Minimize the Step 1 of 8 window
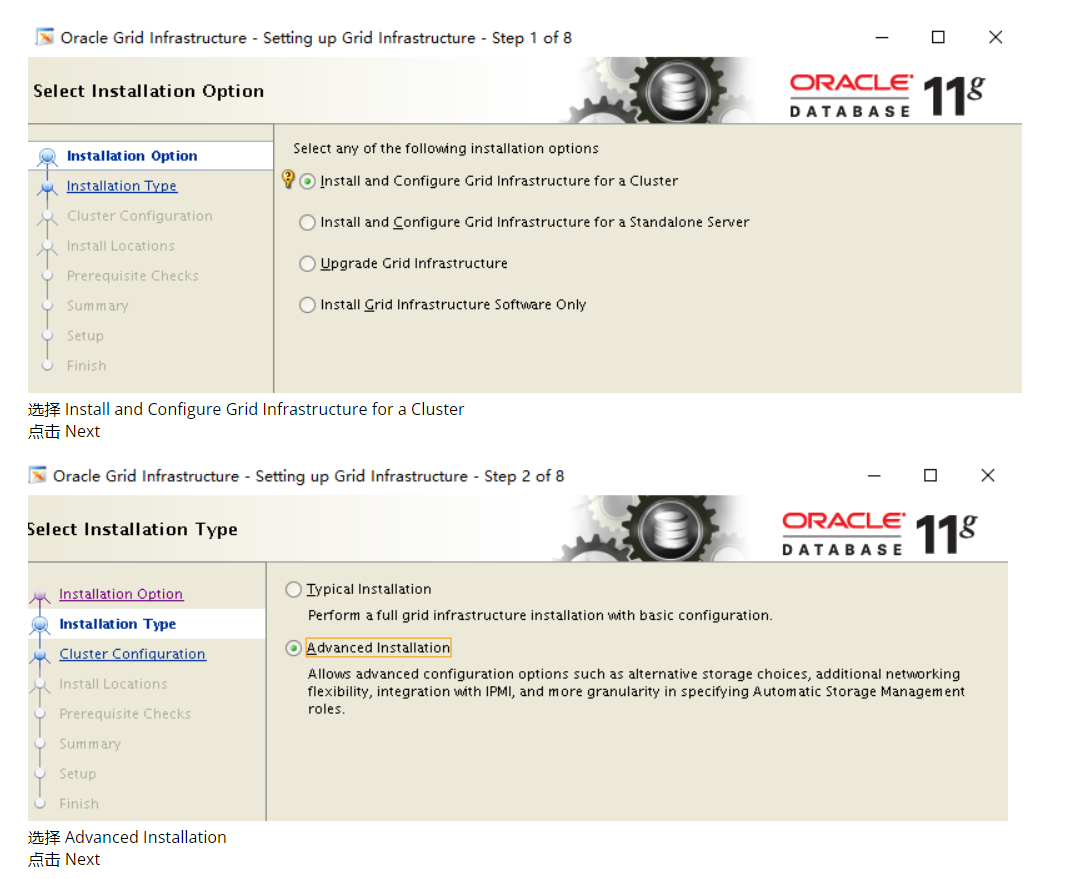Screen dimensions: 1070x879 pyautogui.click(x=882, y=38)
